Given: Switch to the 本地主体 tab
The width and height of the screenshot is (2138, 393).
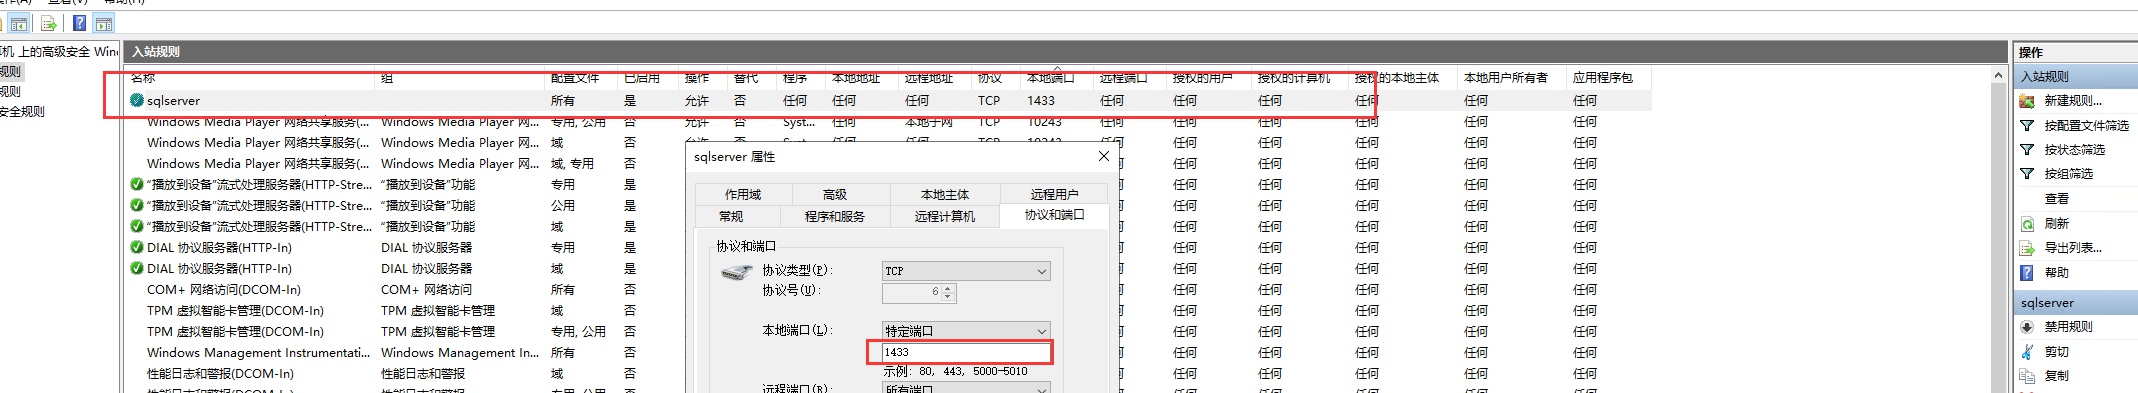Looking at the screenshot, I should point(945,195).
